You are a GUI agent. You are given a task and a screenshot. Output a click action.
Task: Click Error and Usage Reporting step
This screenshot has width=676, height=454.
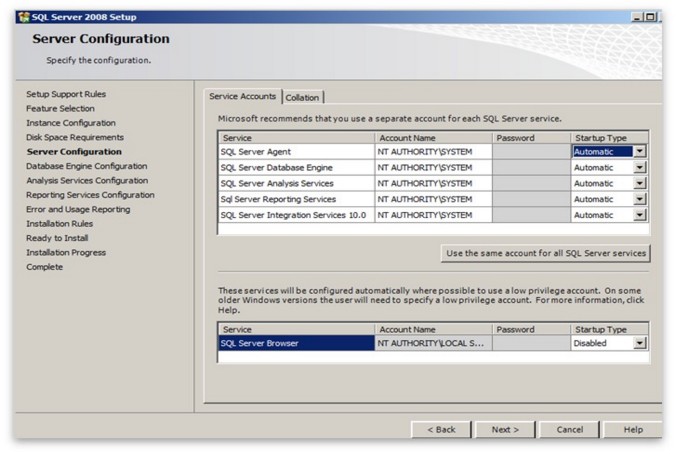(78, 209)
